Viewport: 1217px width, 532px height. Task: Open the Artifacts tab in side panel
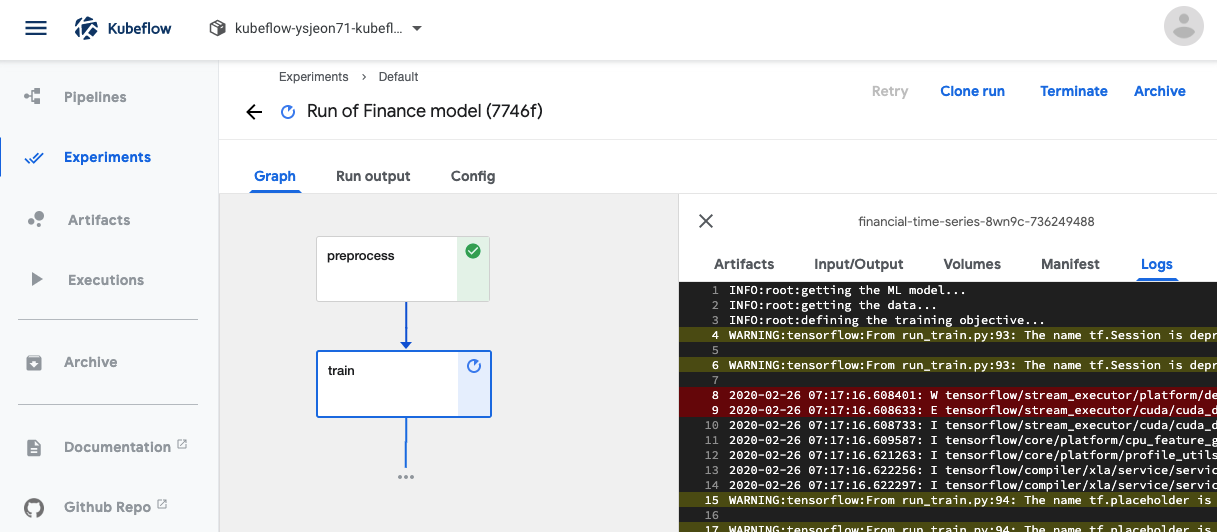click(x=744, y=264)
